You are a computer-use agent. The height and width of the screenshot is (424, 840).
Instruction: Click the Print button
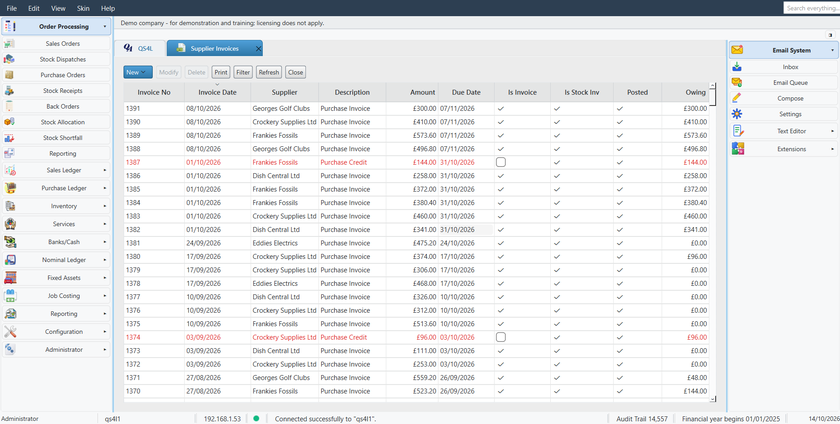pos(221,72)
